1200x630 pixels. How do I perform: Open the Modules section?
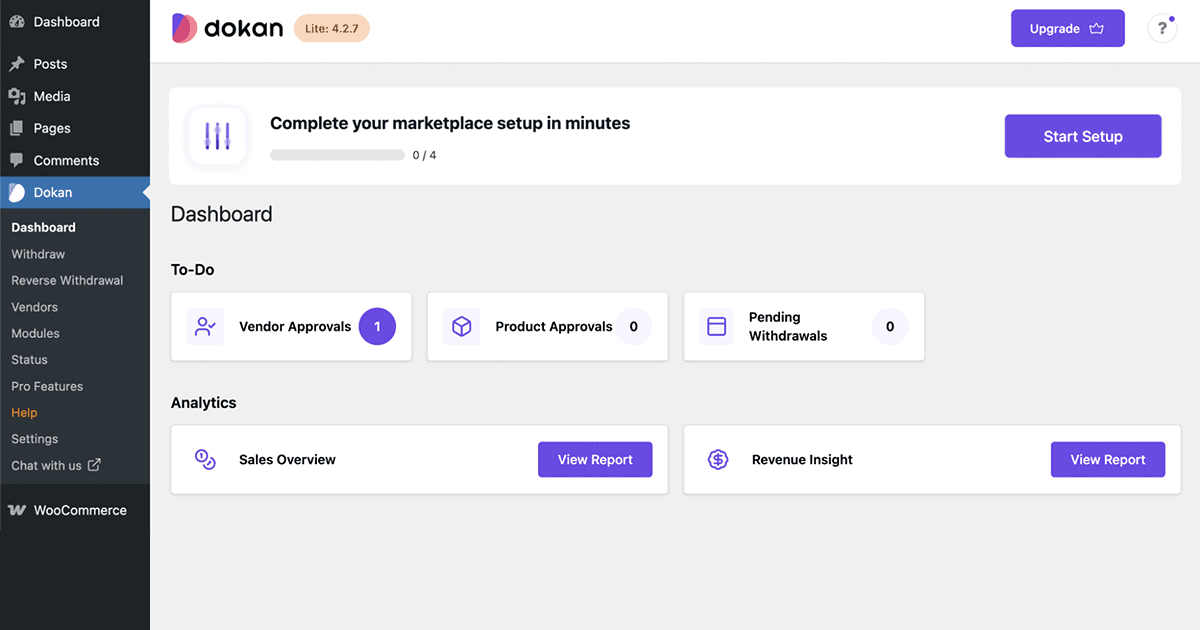coord(35,333)
